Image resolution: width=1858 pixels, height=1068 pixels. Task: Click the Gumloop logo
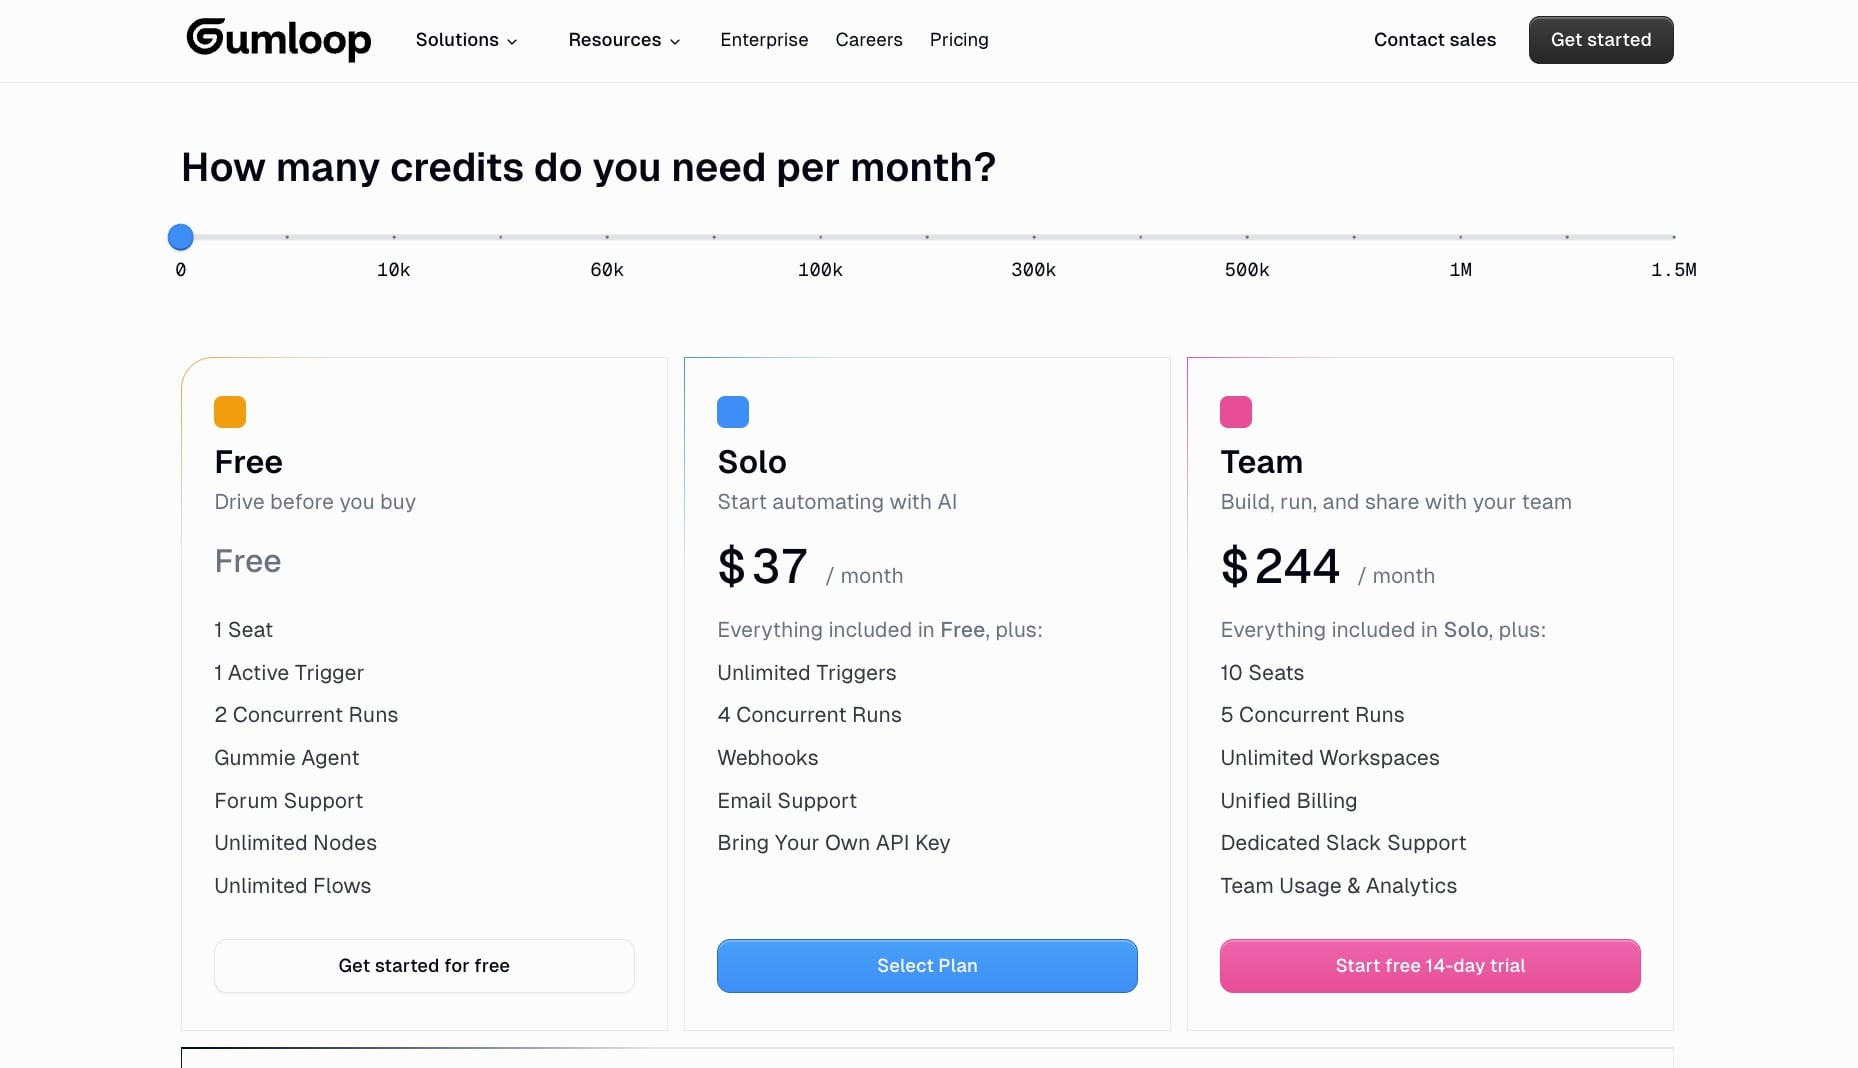279,40
